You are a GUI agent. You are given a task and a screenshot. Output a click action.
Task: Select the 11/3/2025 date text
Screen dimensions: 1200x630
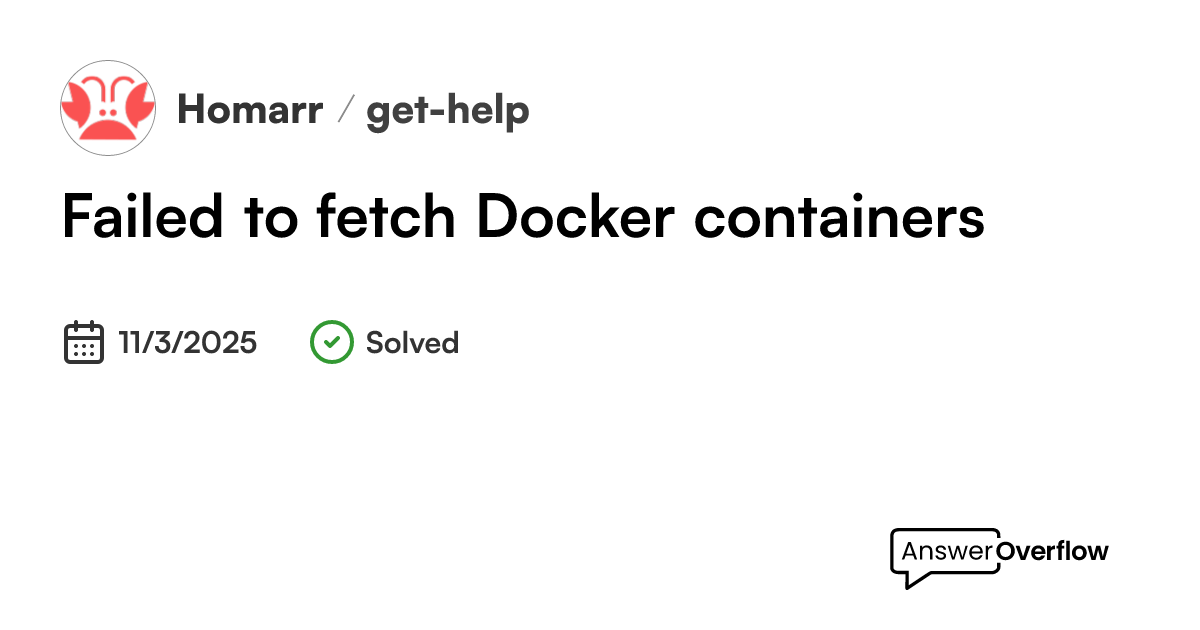[x=187, y=343]
